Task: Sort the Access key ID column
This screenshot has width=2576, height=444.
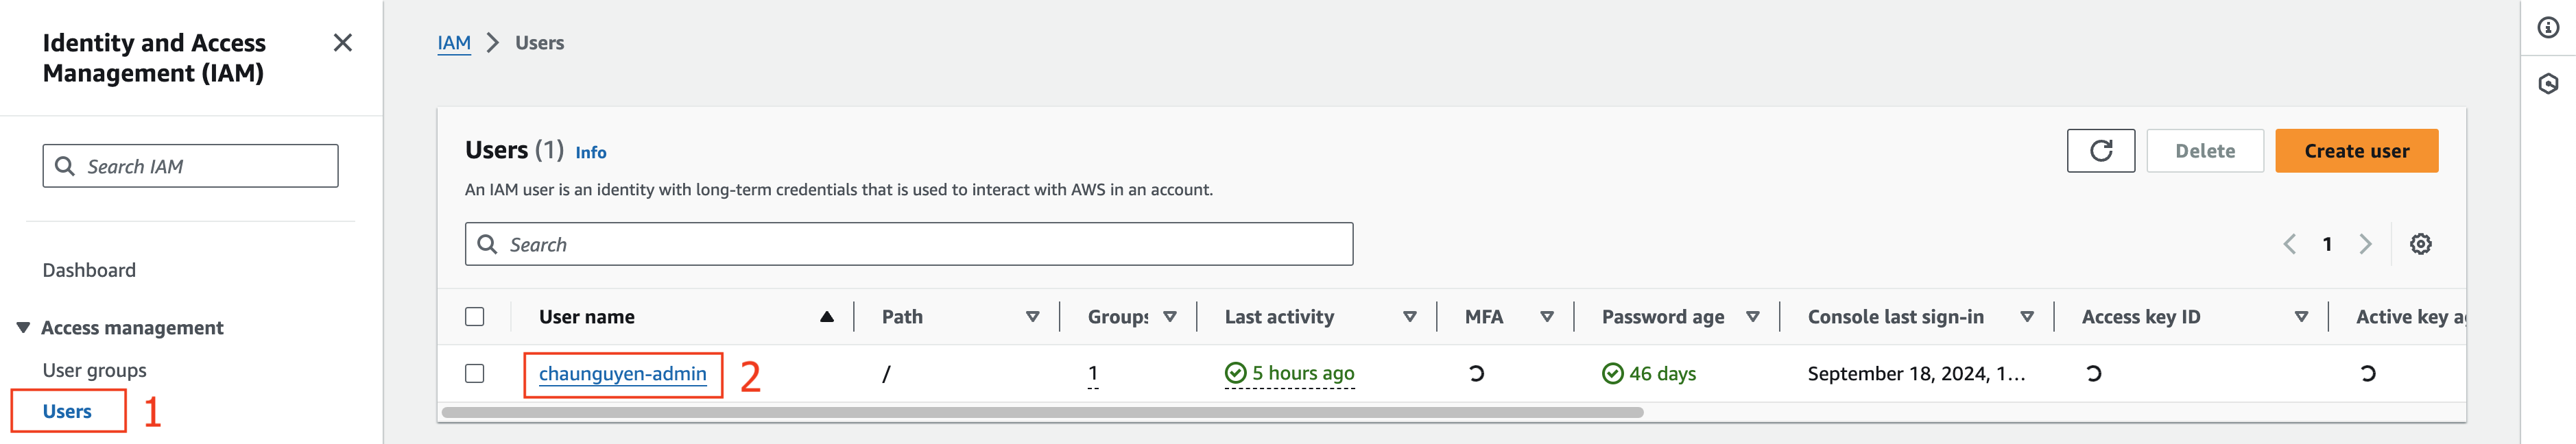Action: pos(2301,317)
